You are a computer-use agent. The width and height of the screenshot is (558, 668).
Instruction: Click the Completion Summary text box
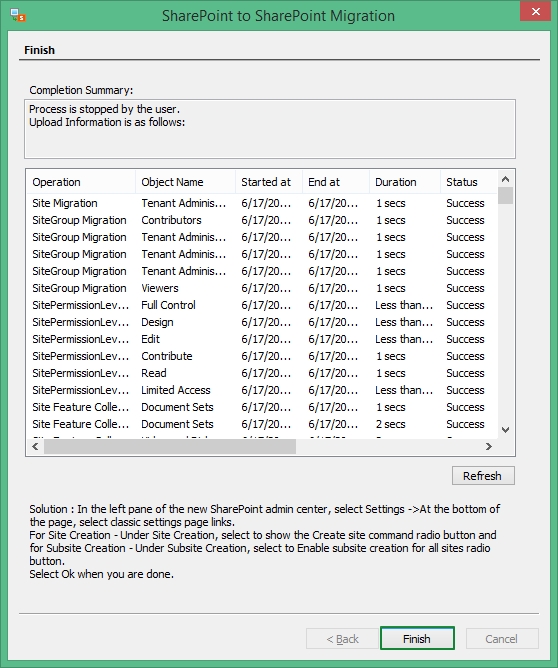click(x=270, y=129)
